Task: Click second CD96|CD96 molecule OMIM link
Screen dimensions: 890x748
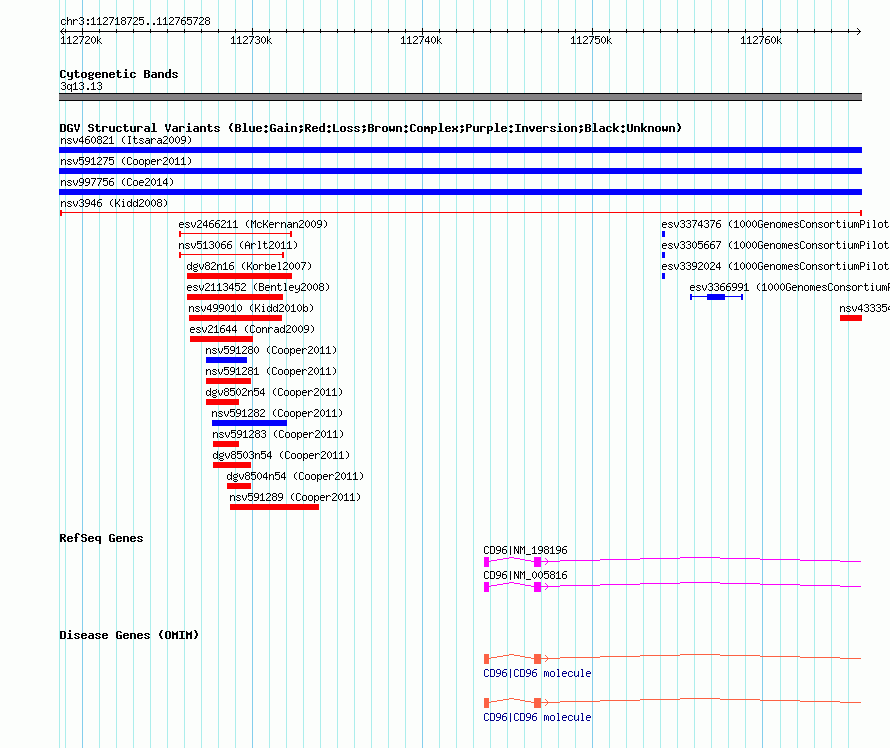Action: tap(537, 717)
